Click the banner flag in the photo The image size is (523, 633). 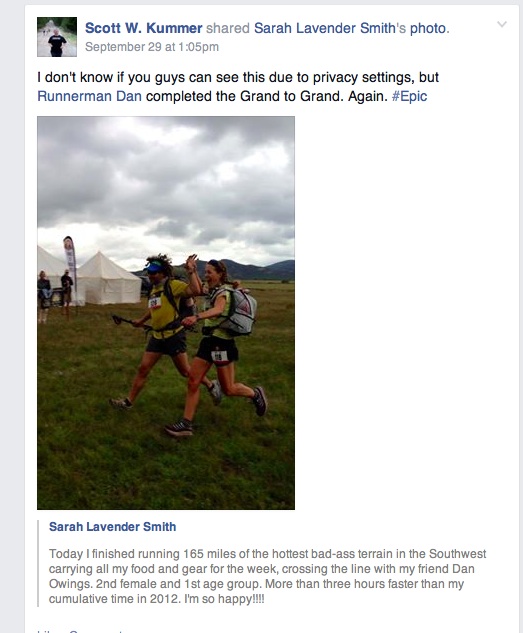70,262
